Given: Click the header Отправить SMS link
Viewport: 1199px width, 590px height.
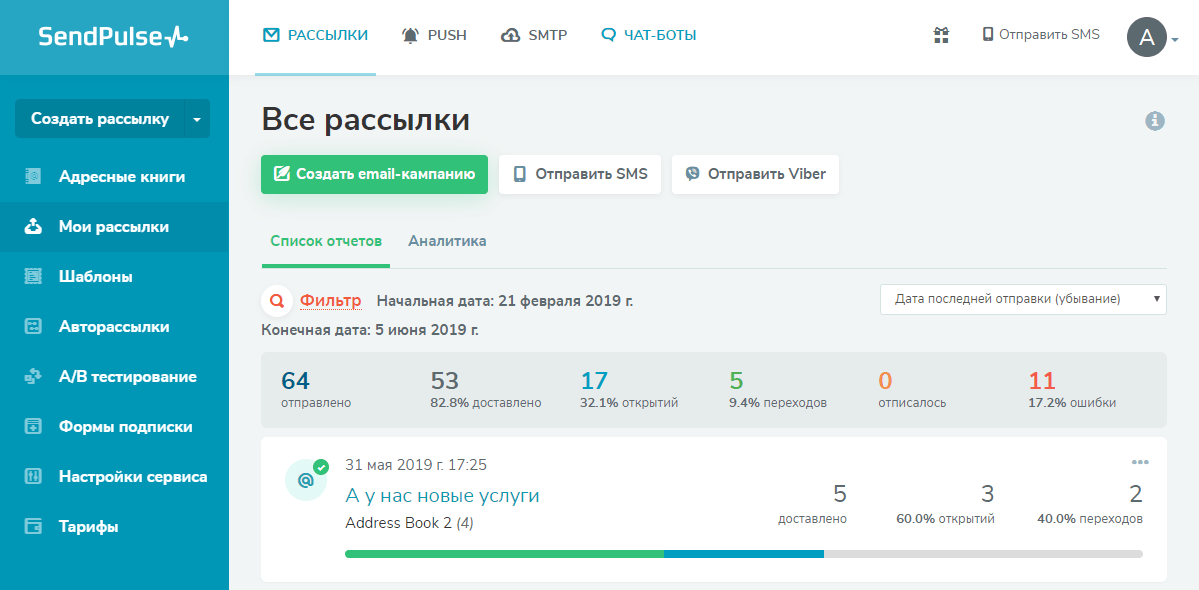Looking at the screenshot, I should (x=1041, y=34).
